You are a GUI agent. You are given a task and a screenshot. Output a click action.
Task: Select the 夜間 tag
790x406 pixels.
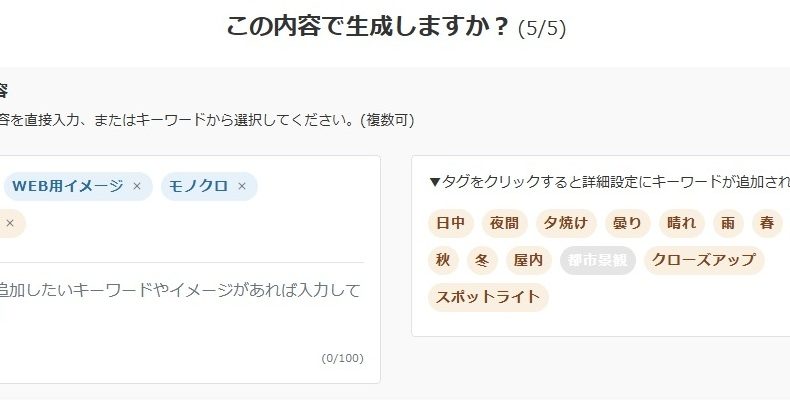coord(505,223)
